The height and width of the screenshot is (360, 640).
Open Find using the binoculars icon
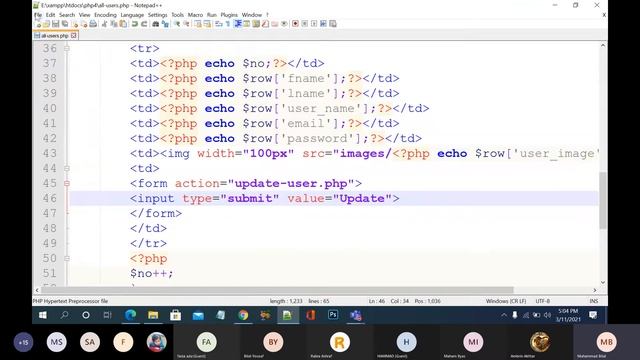click(x=156, y=24)
